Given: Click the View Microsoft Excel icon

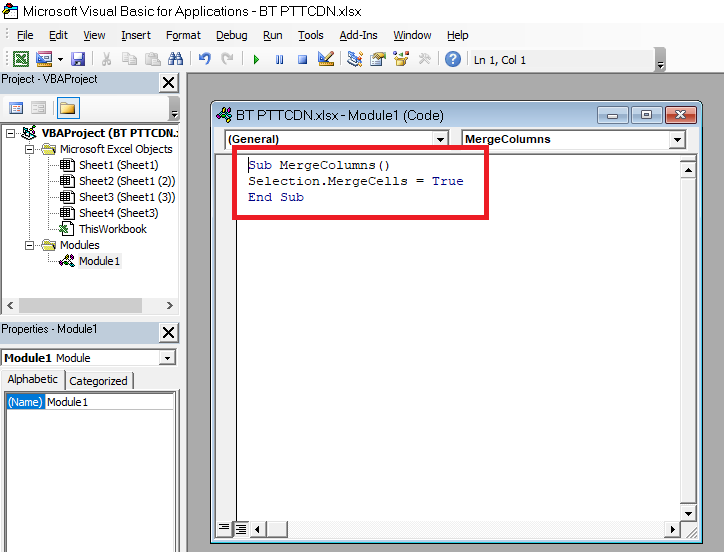Looking at the screenshot, I should point(21,59).
